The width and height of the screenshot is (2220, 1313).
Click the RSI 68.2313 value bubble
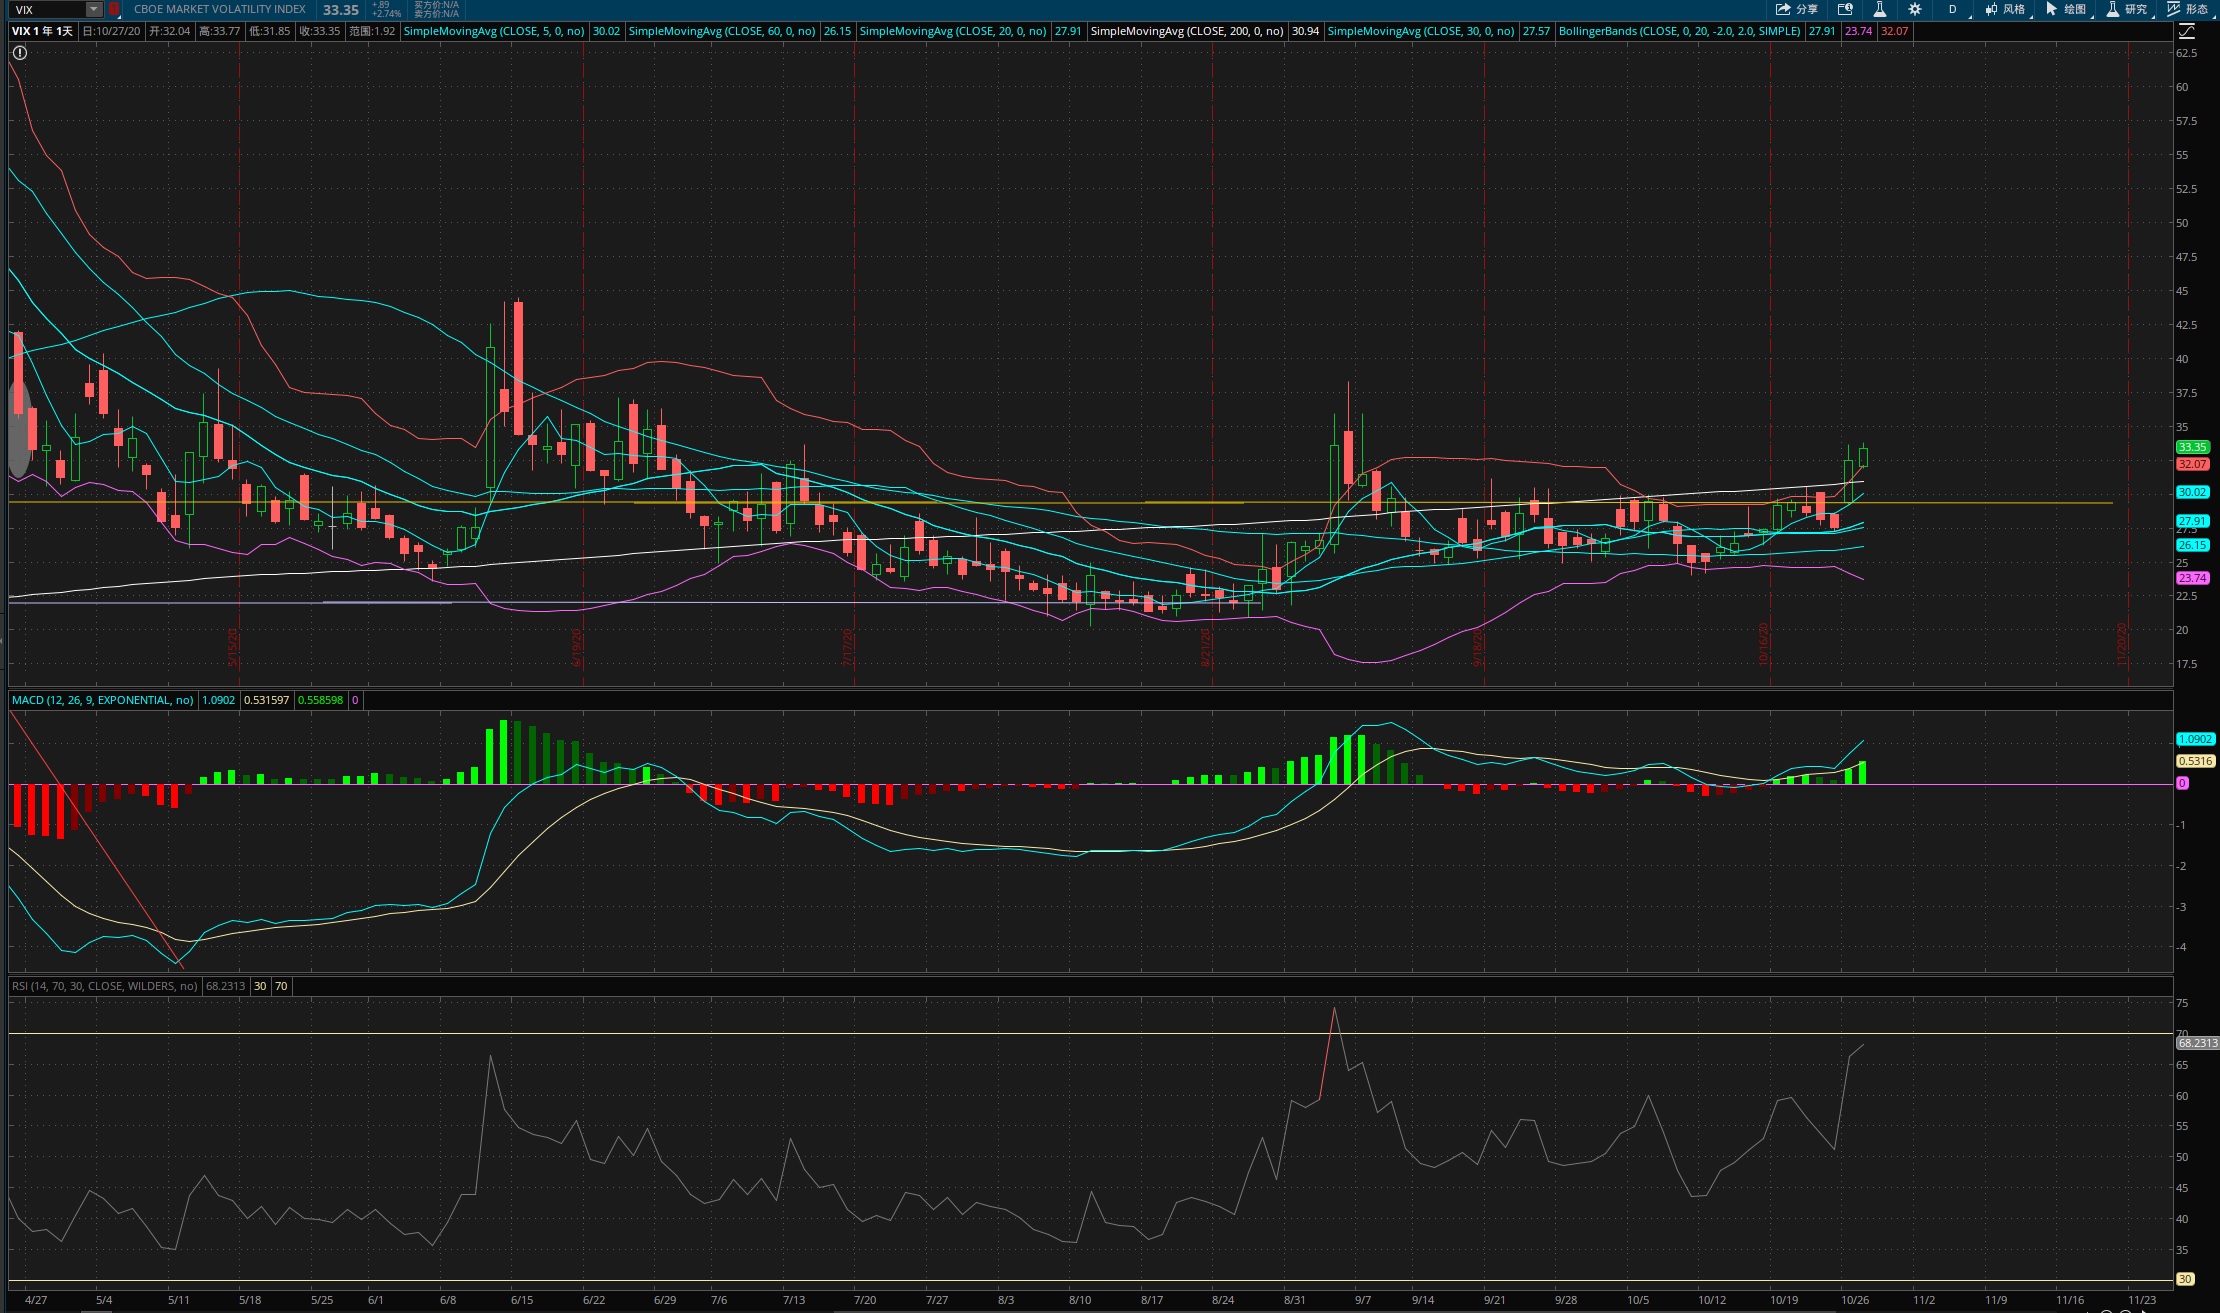pyautogui.click(x=2198, y=1043)
